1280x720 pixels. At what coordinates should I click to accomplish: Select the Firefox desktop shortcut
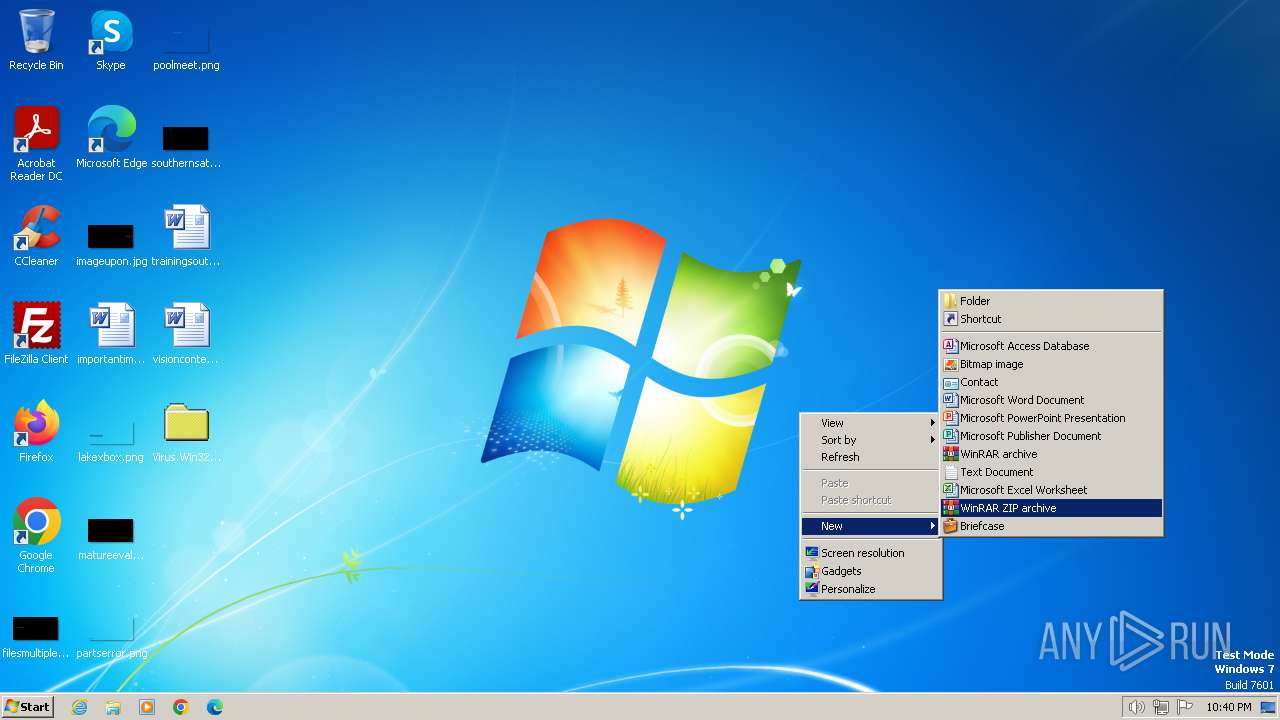(36, 431)
